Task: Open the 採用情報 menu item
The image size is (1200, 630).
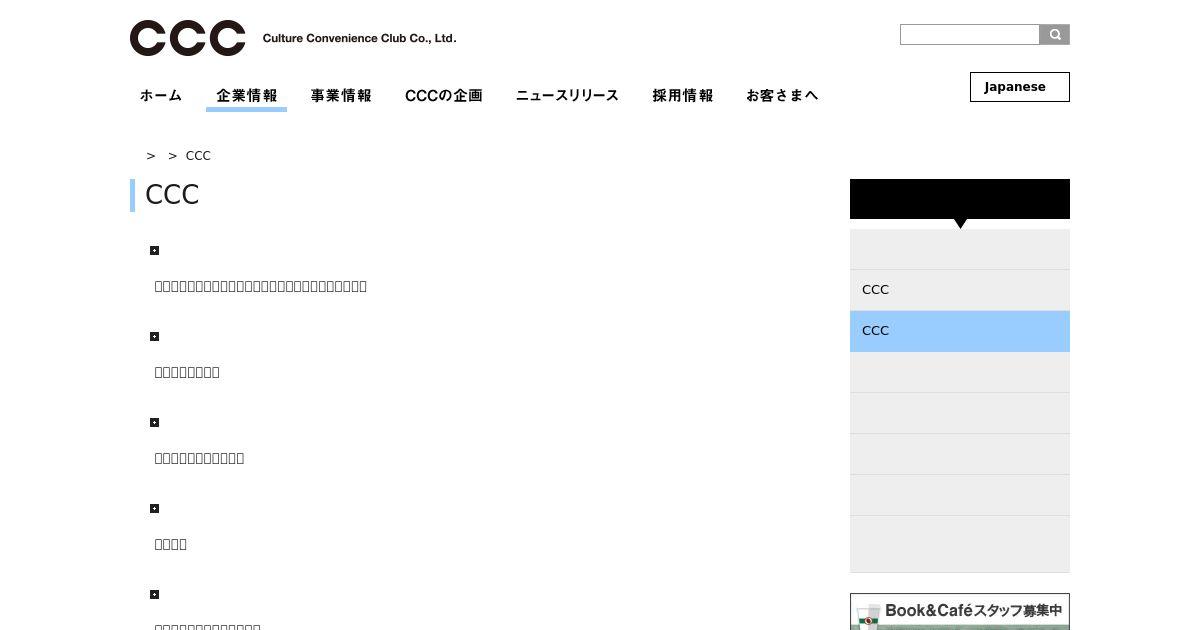Action: pyautogui.click(x=683, y=95)
